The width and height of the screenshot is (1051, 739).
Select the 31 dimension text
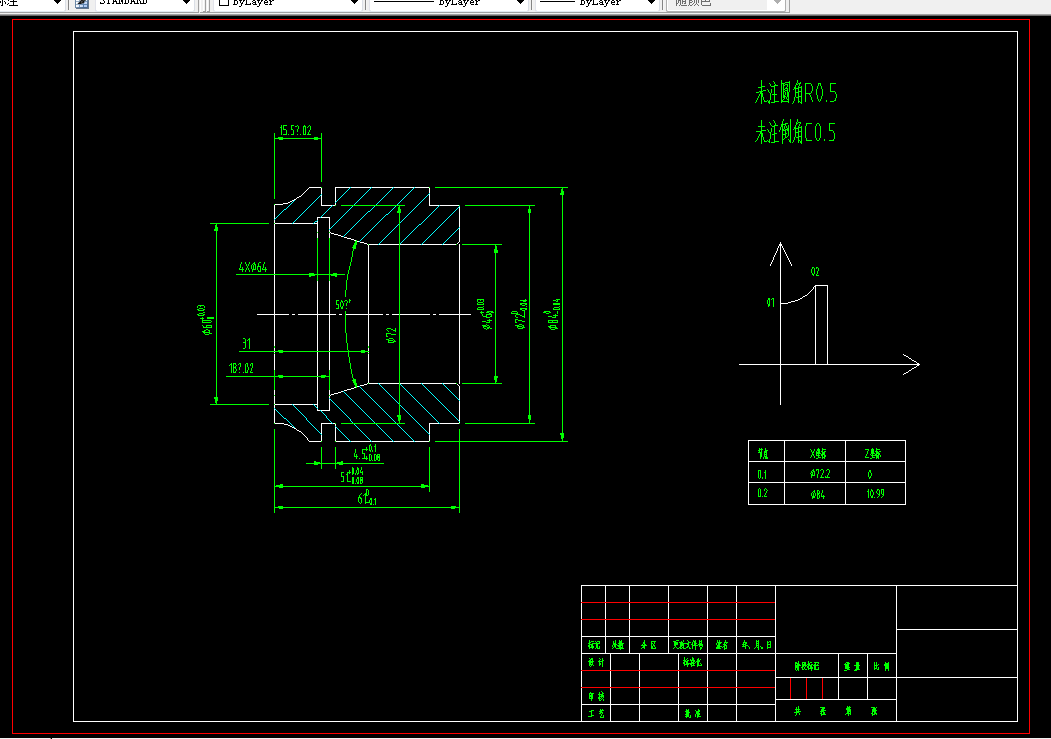(x=247, y=344)
